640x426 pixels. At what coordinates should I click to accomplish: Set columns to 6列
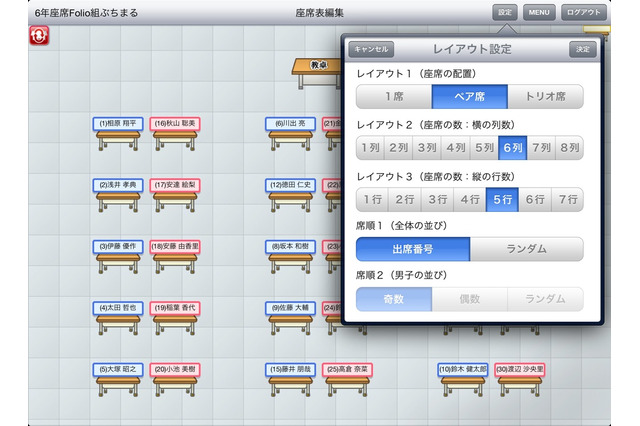513,148
